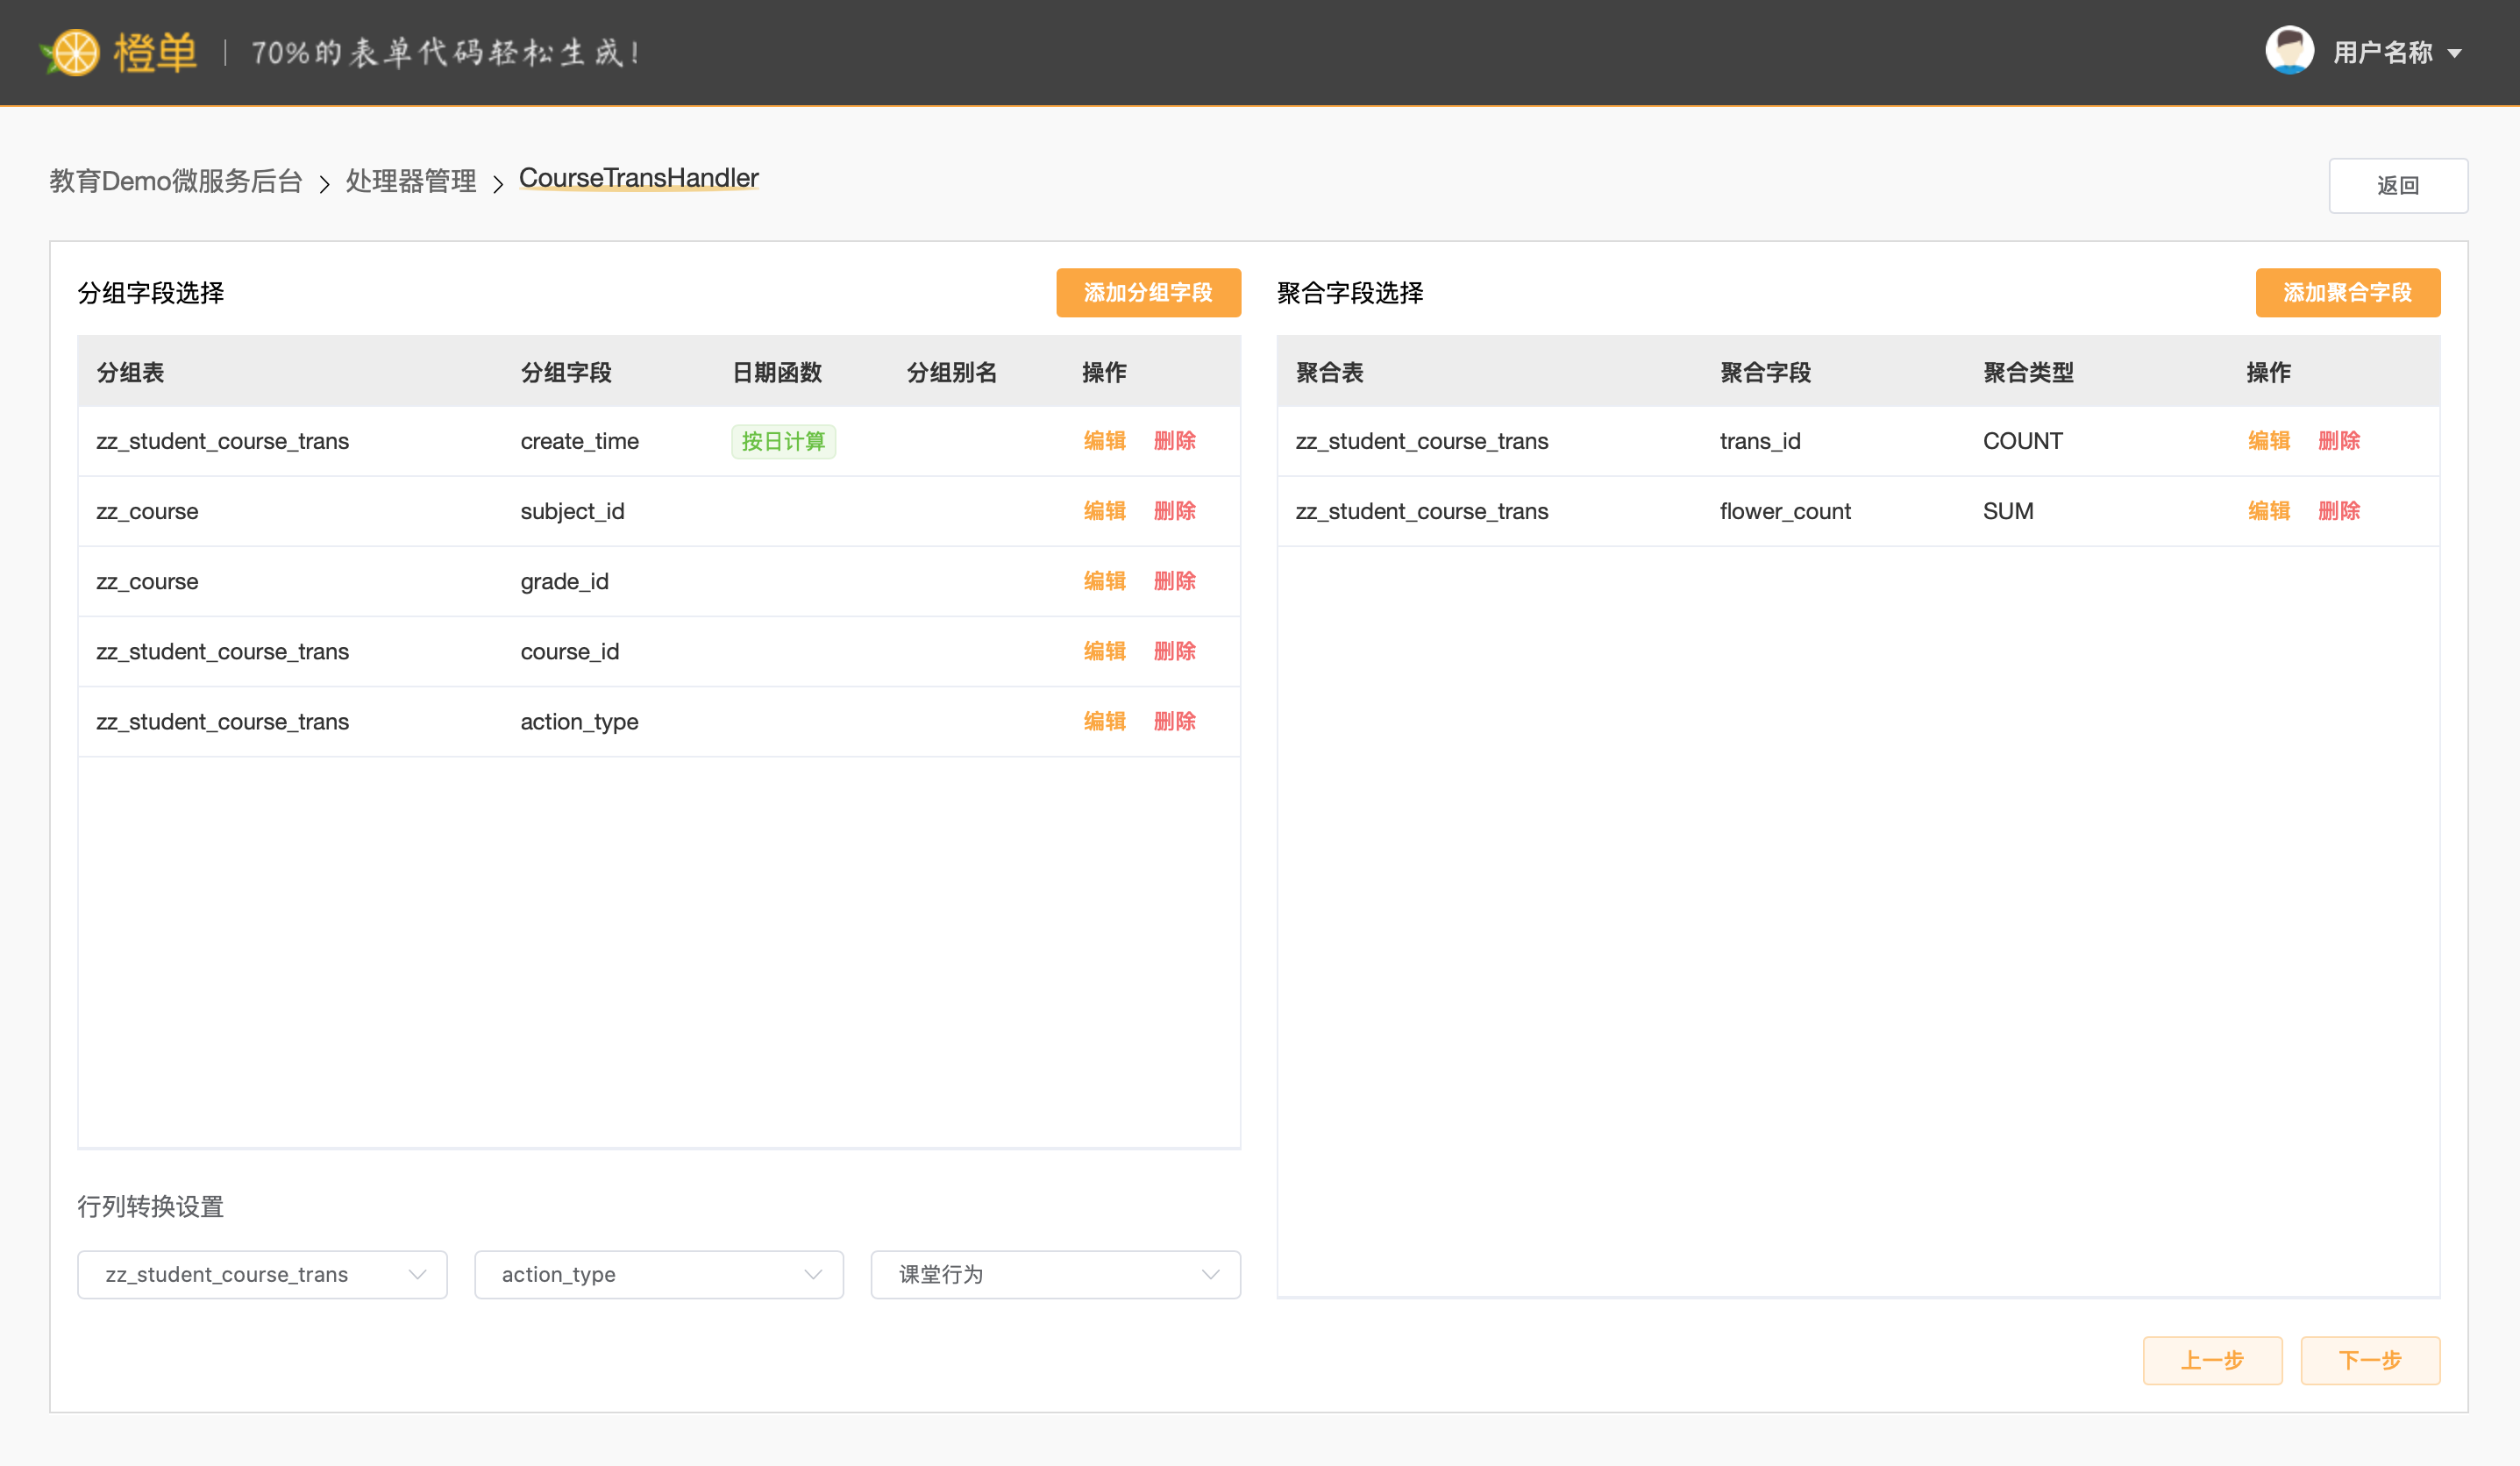Click the COUNT aggregate type cell
2520x1466 pixels.
(2022, 441)
